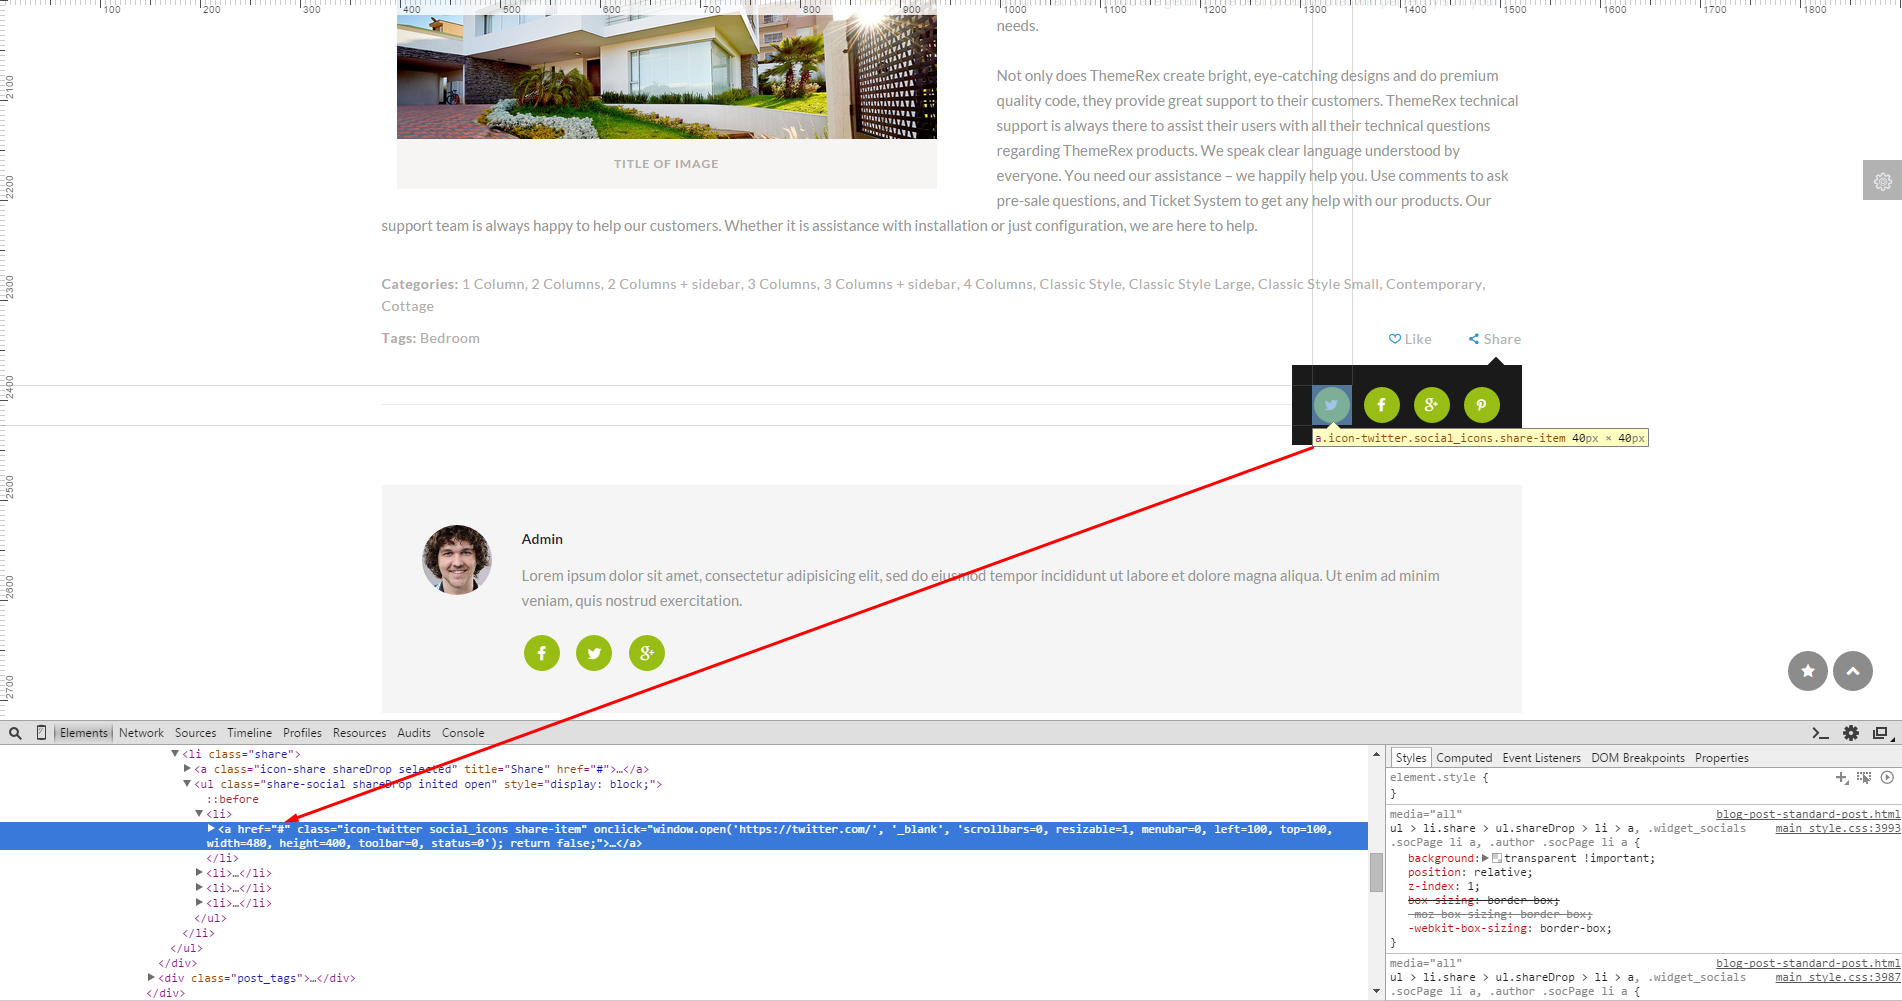Click the dock-side window icon

coord(1881,733)
